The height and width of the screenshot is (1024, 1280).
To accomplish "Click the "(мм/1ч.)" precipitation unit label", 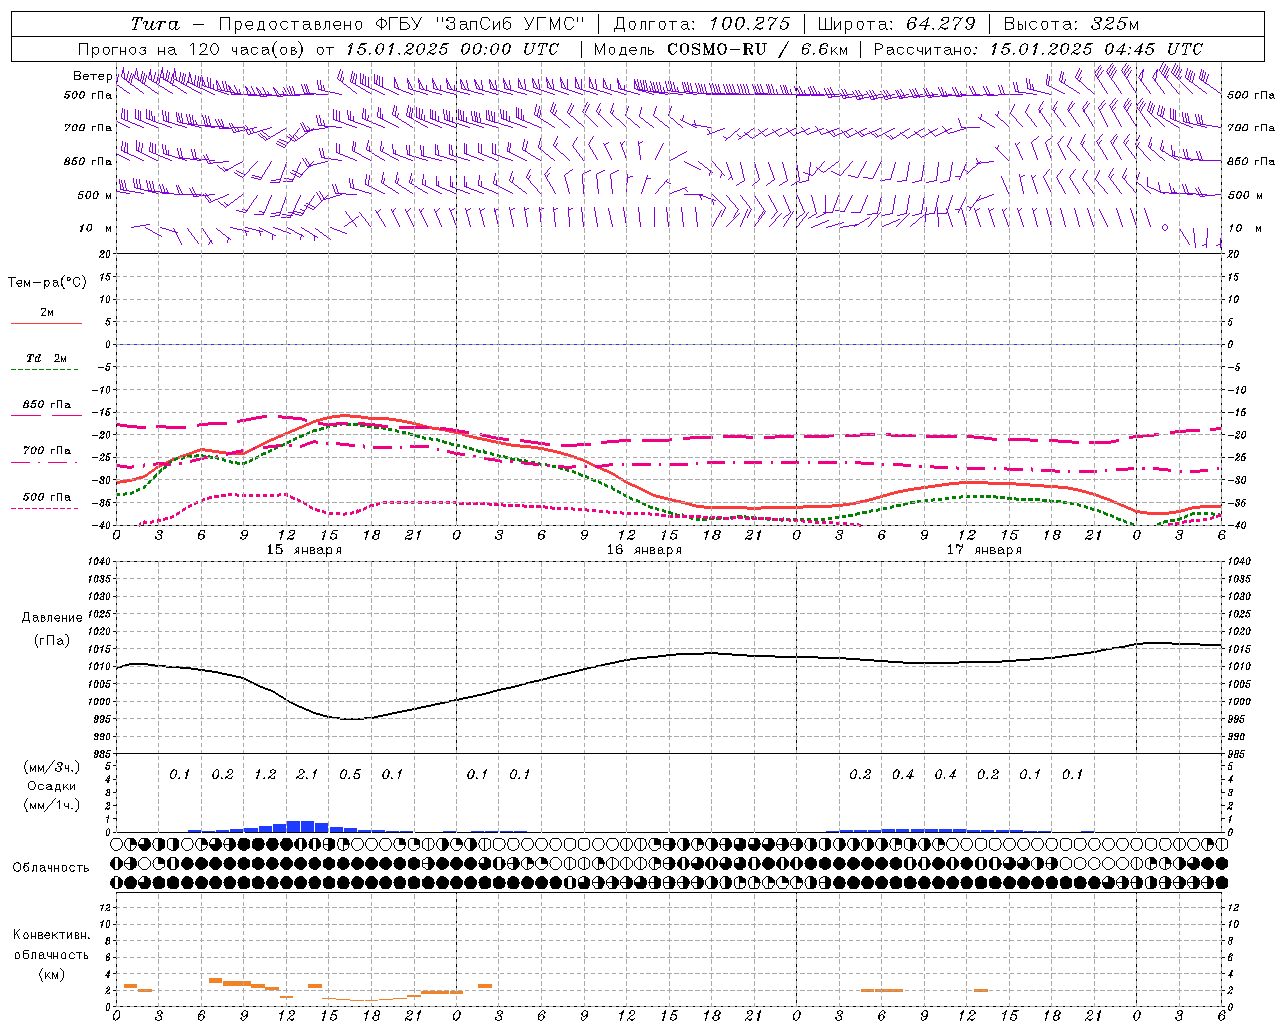I will click(x=51, y=805).
